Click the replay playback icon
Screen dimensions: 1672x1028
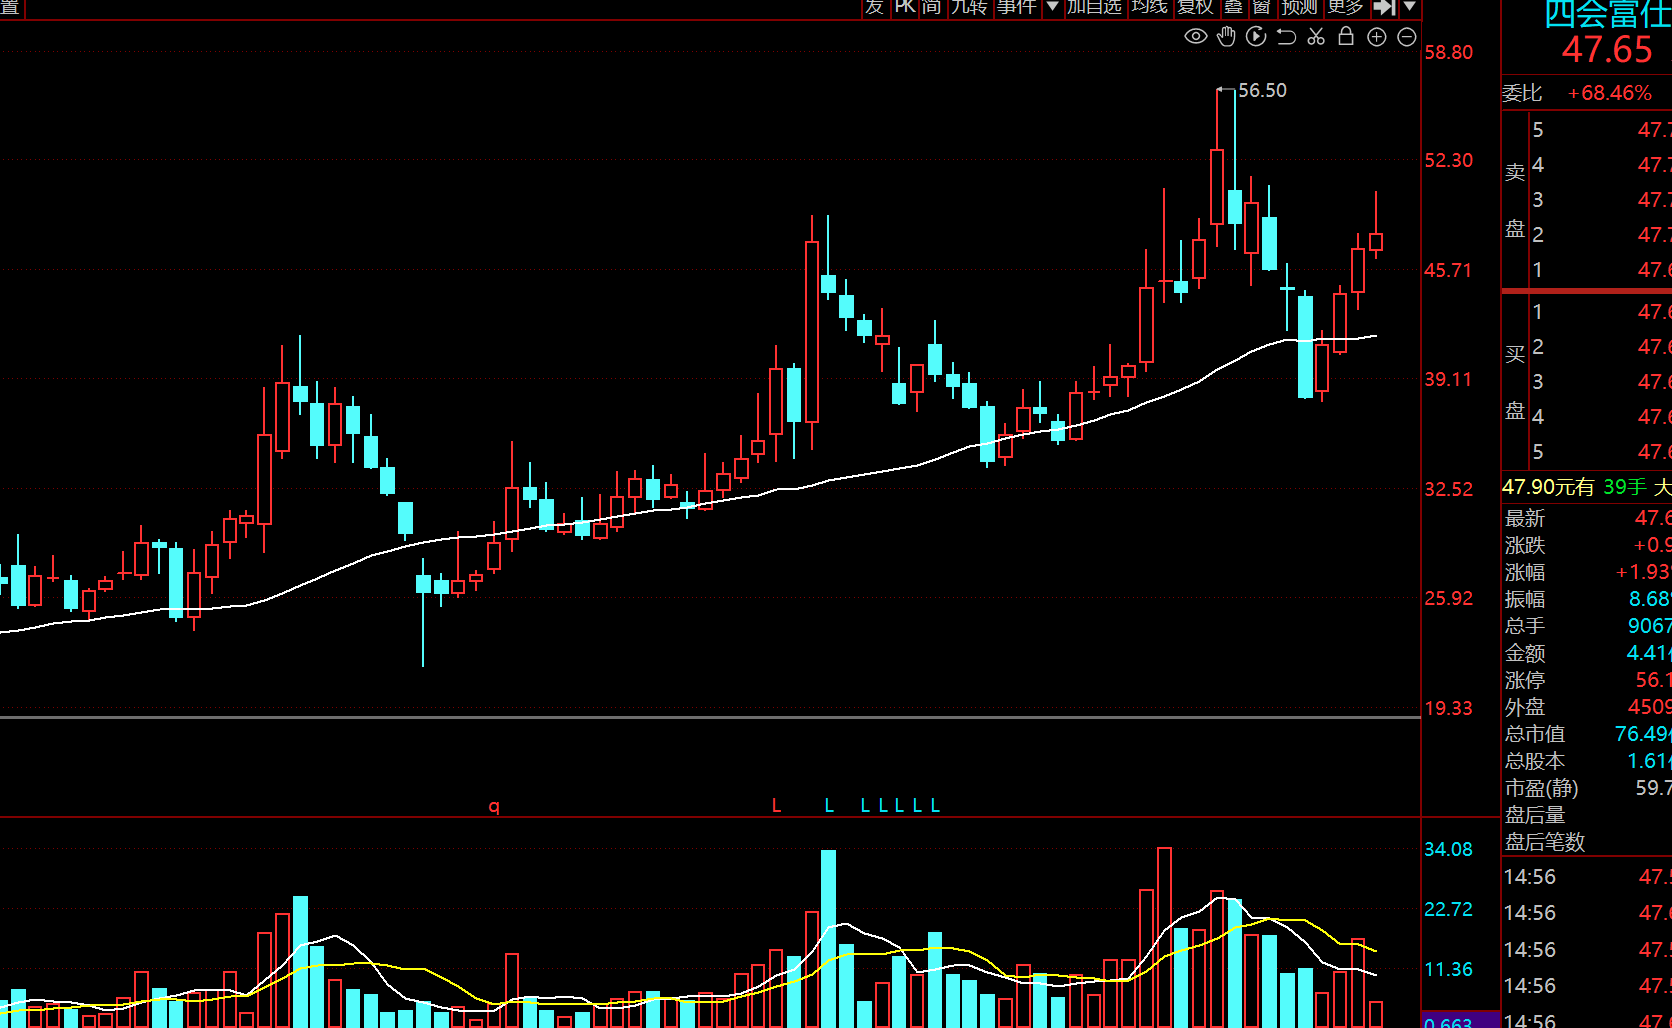click(1256, 37)
